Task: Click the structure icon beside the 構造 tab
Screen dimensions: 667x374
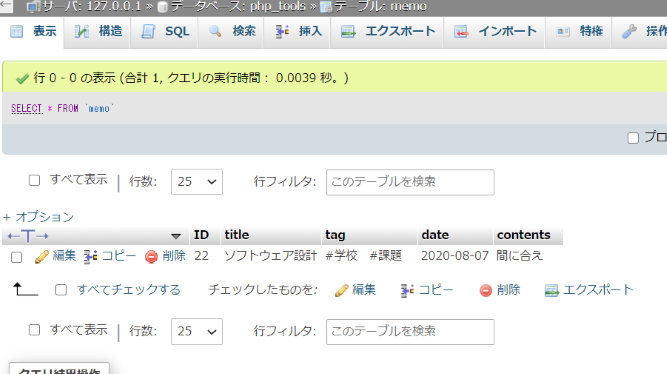Action: [x=82, y=31]
